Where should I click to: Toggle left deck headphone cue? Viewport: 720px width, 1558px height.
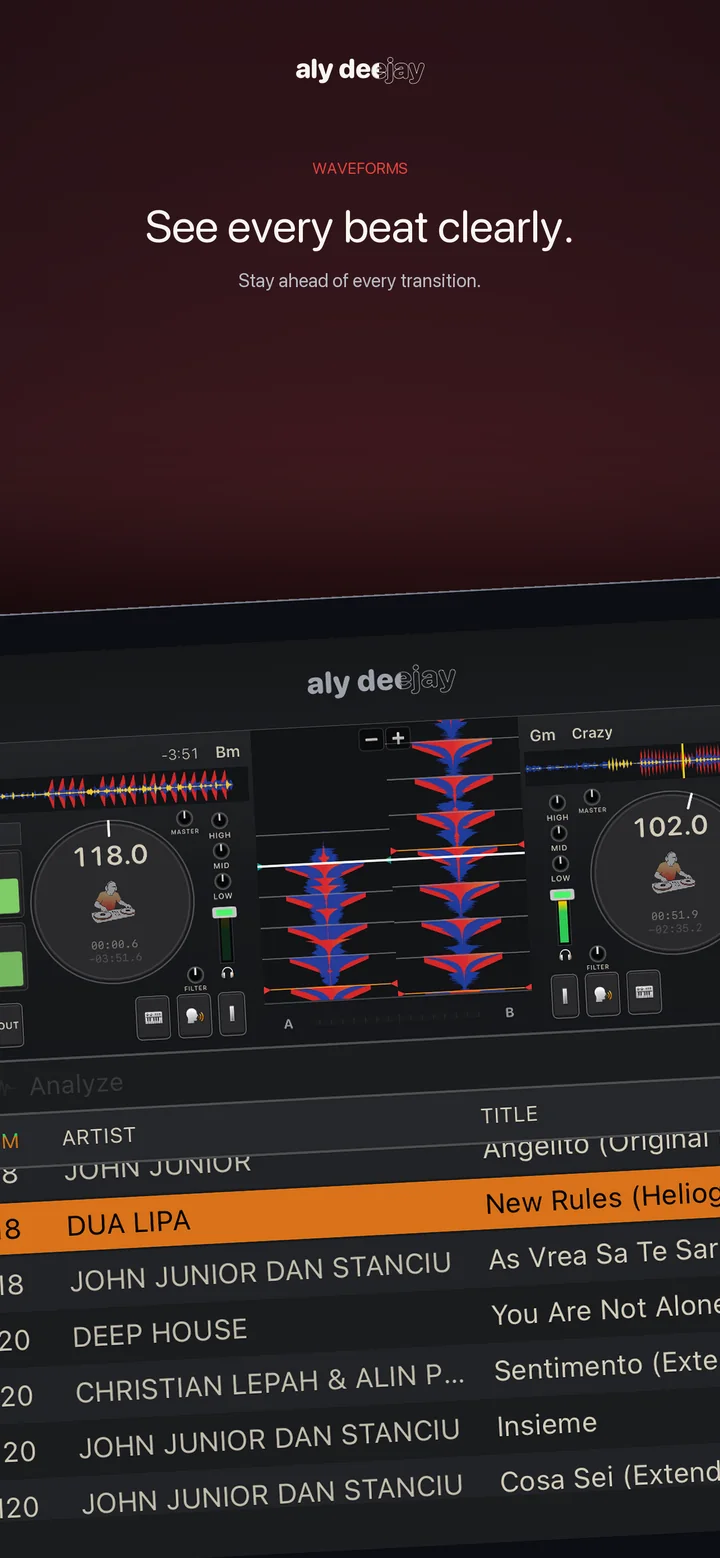(227, 972)
